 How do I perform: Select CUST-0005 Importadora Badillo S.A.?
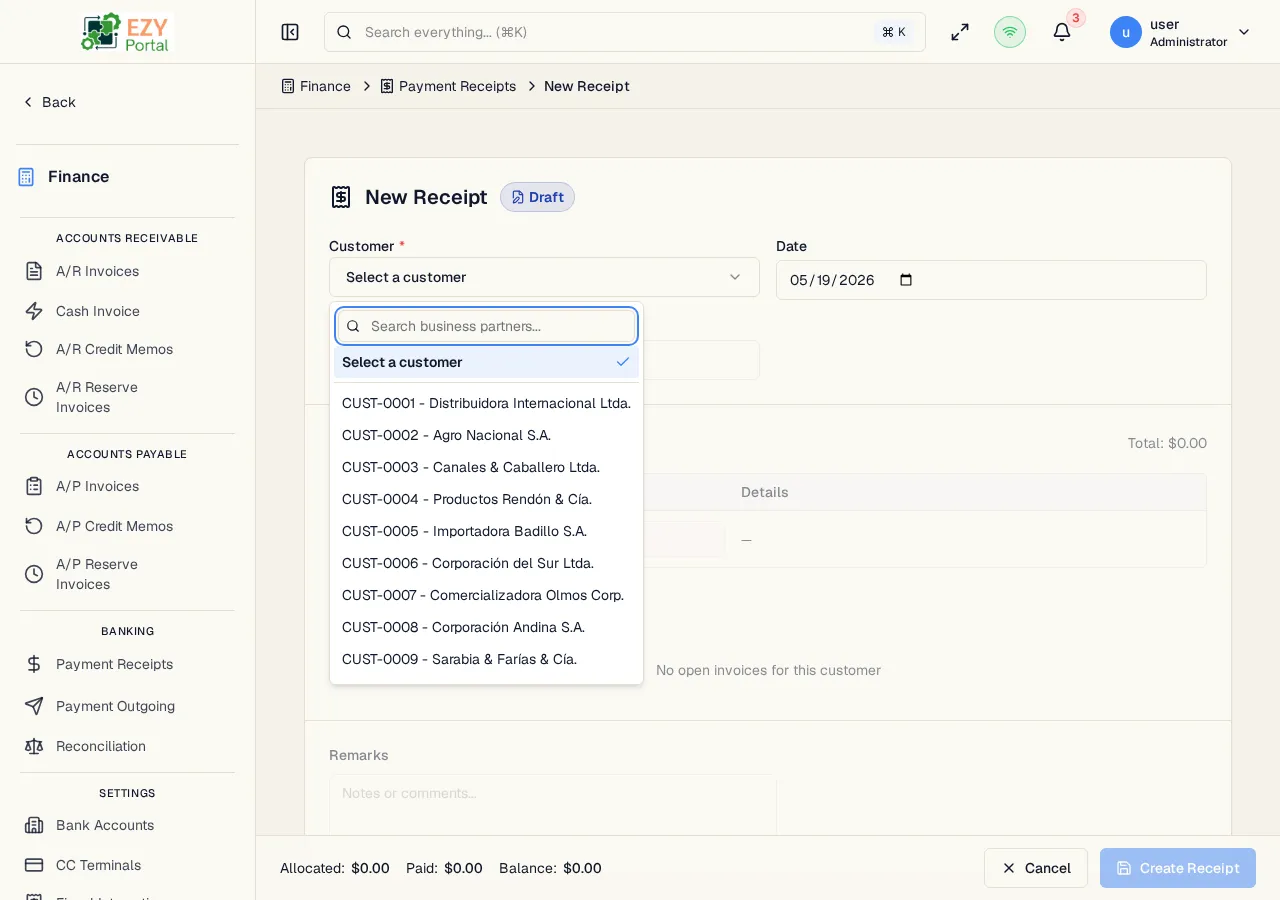[x=486, y=531]
